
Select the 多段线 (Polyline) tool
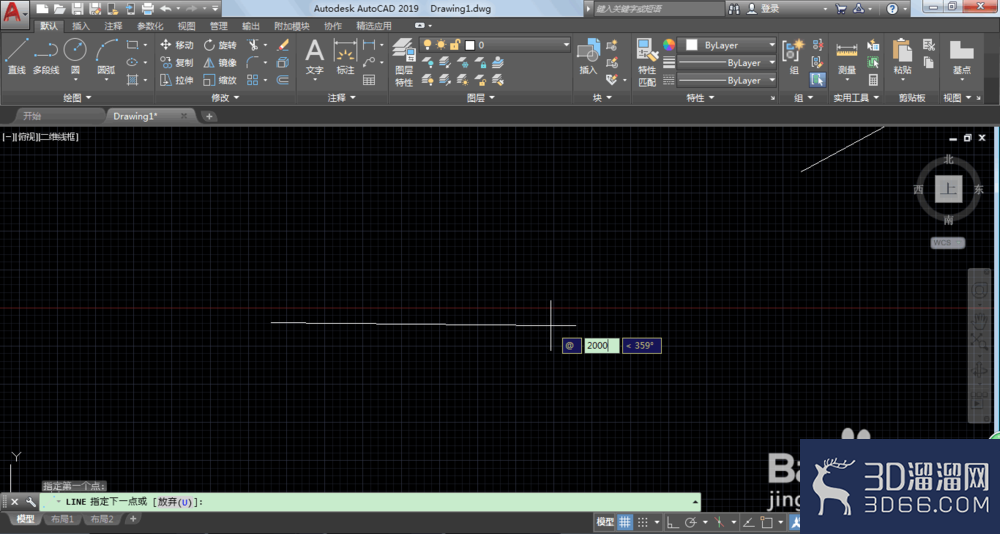coord(46,57)
